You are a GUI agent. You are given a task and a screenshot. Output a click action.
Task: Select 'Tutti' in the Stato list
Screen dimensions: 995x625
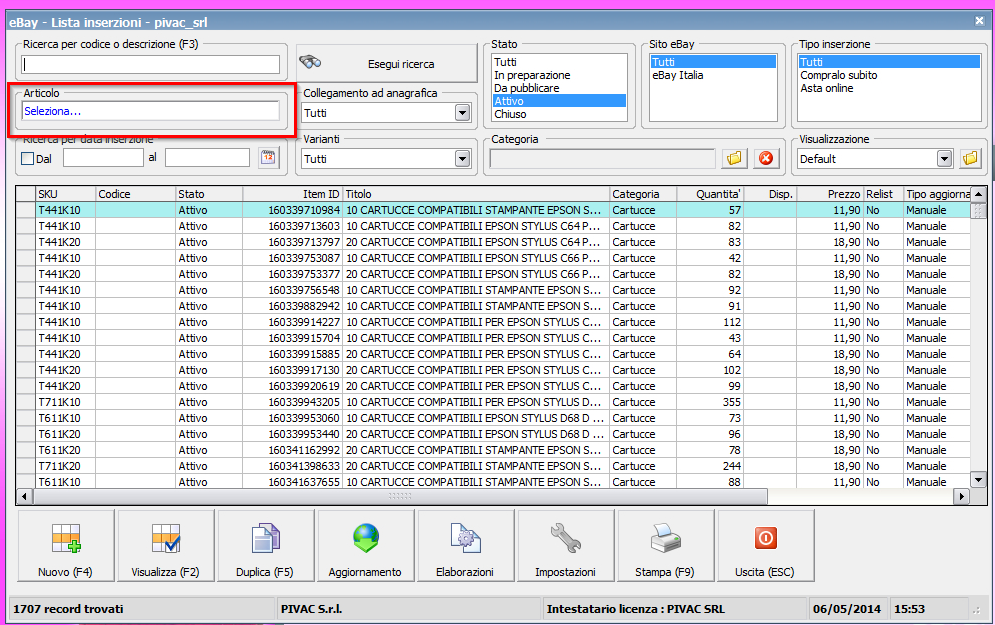(559, 62)
